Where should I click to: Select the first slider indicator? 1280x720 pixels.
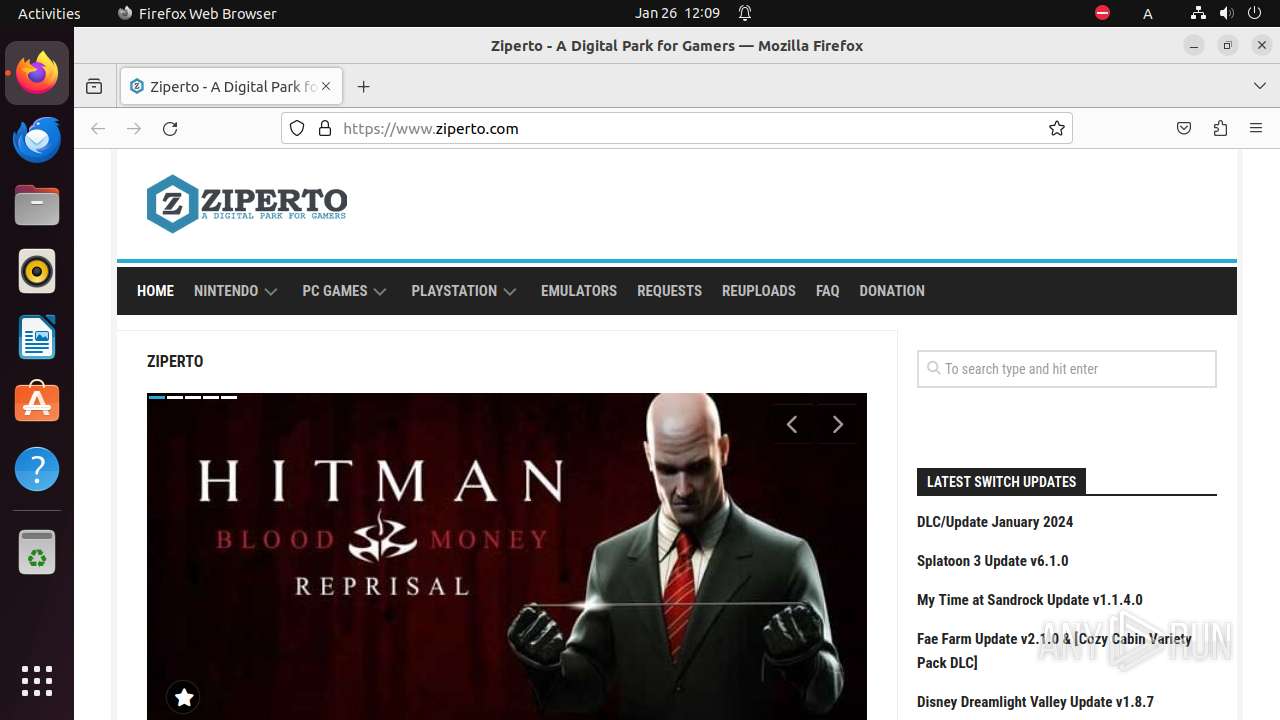(156, 397)
